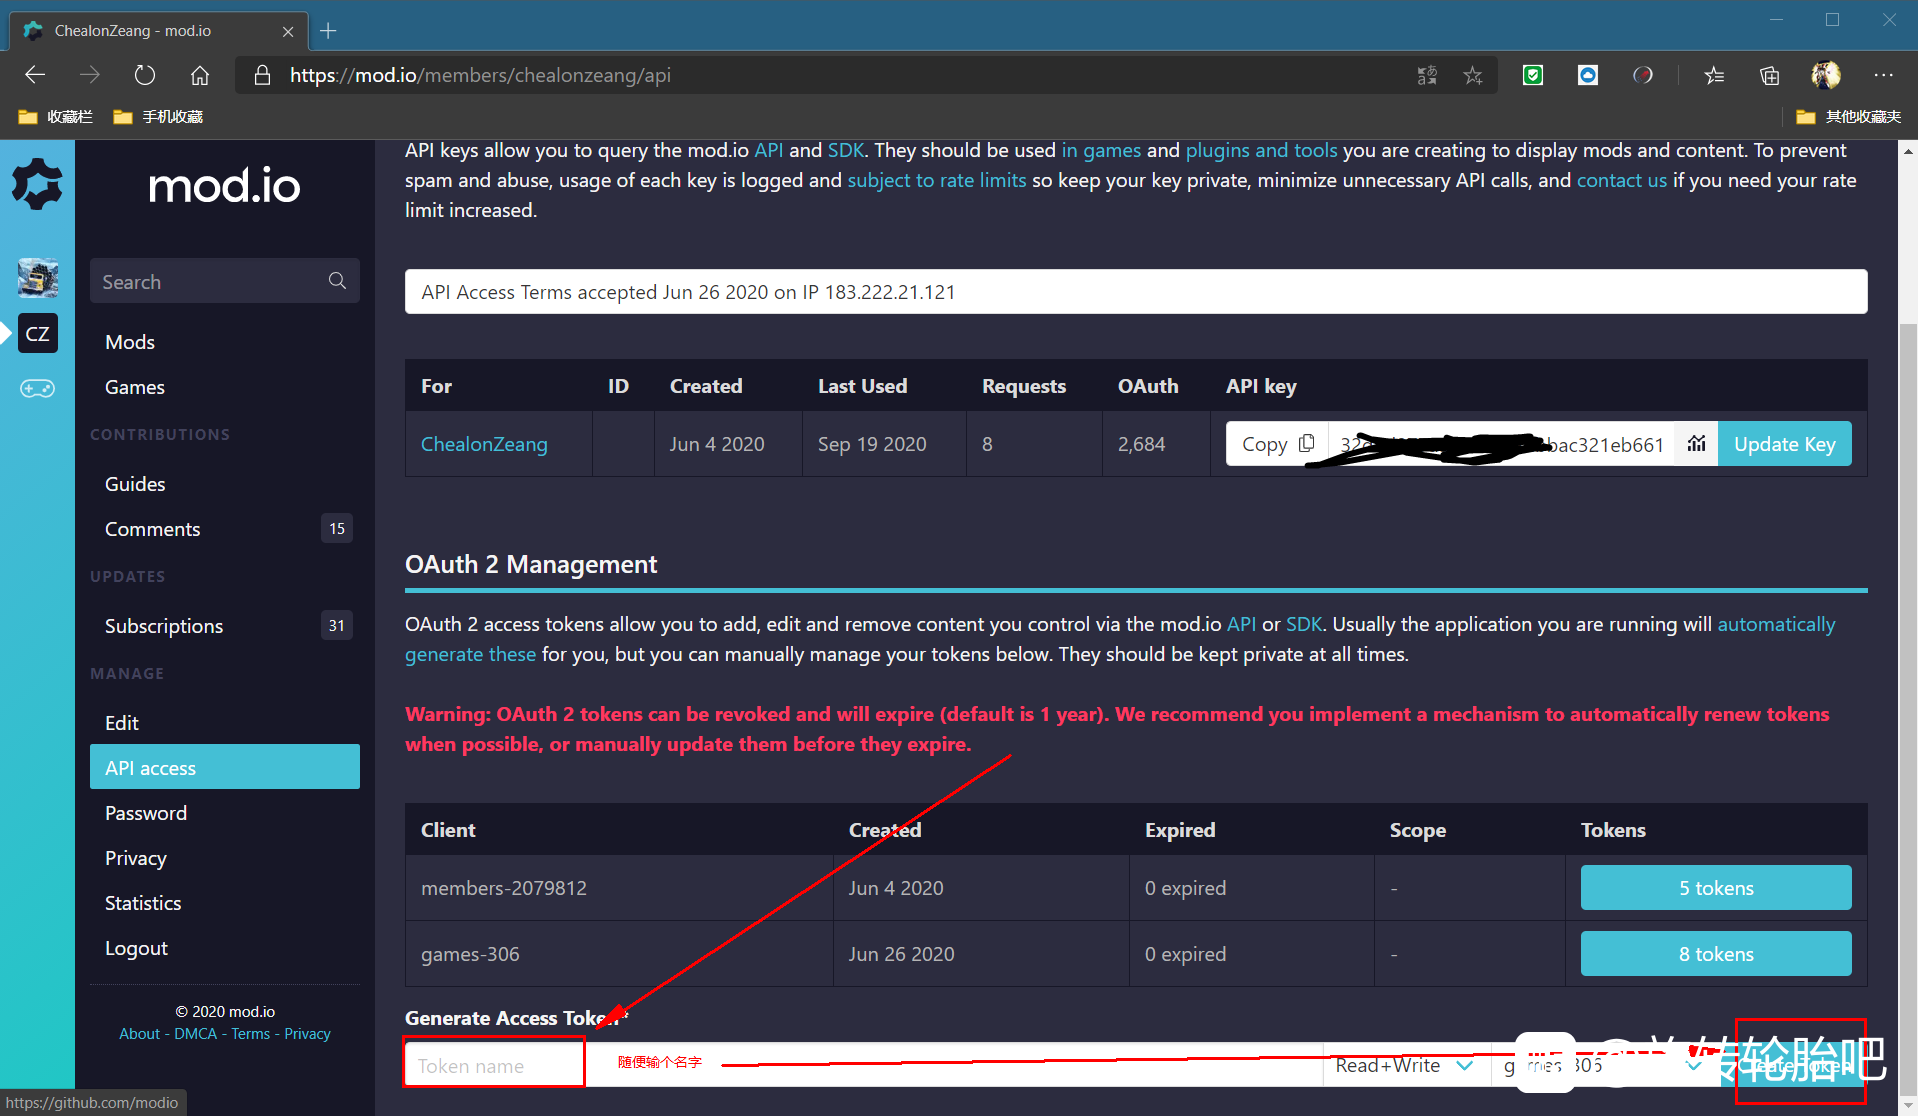Open the translate page icon
This screenshot has height=1116, width=1918.
1427,75
